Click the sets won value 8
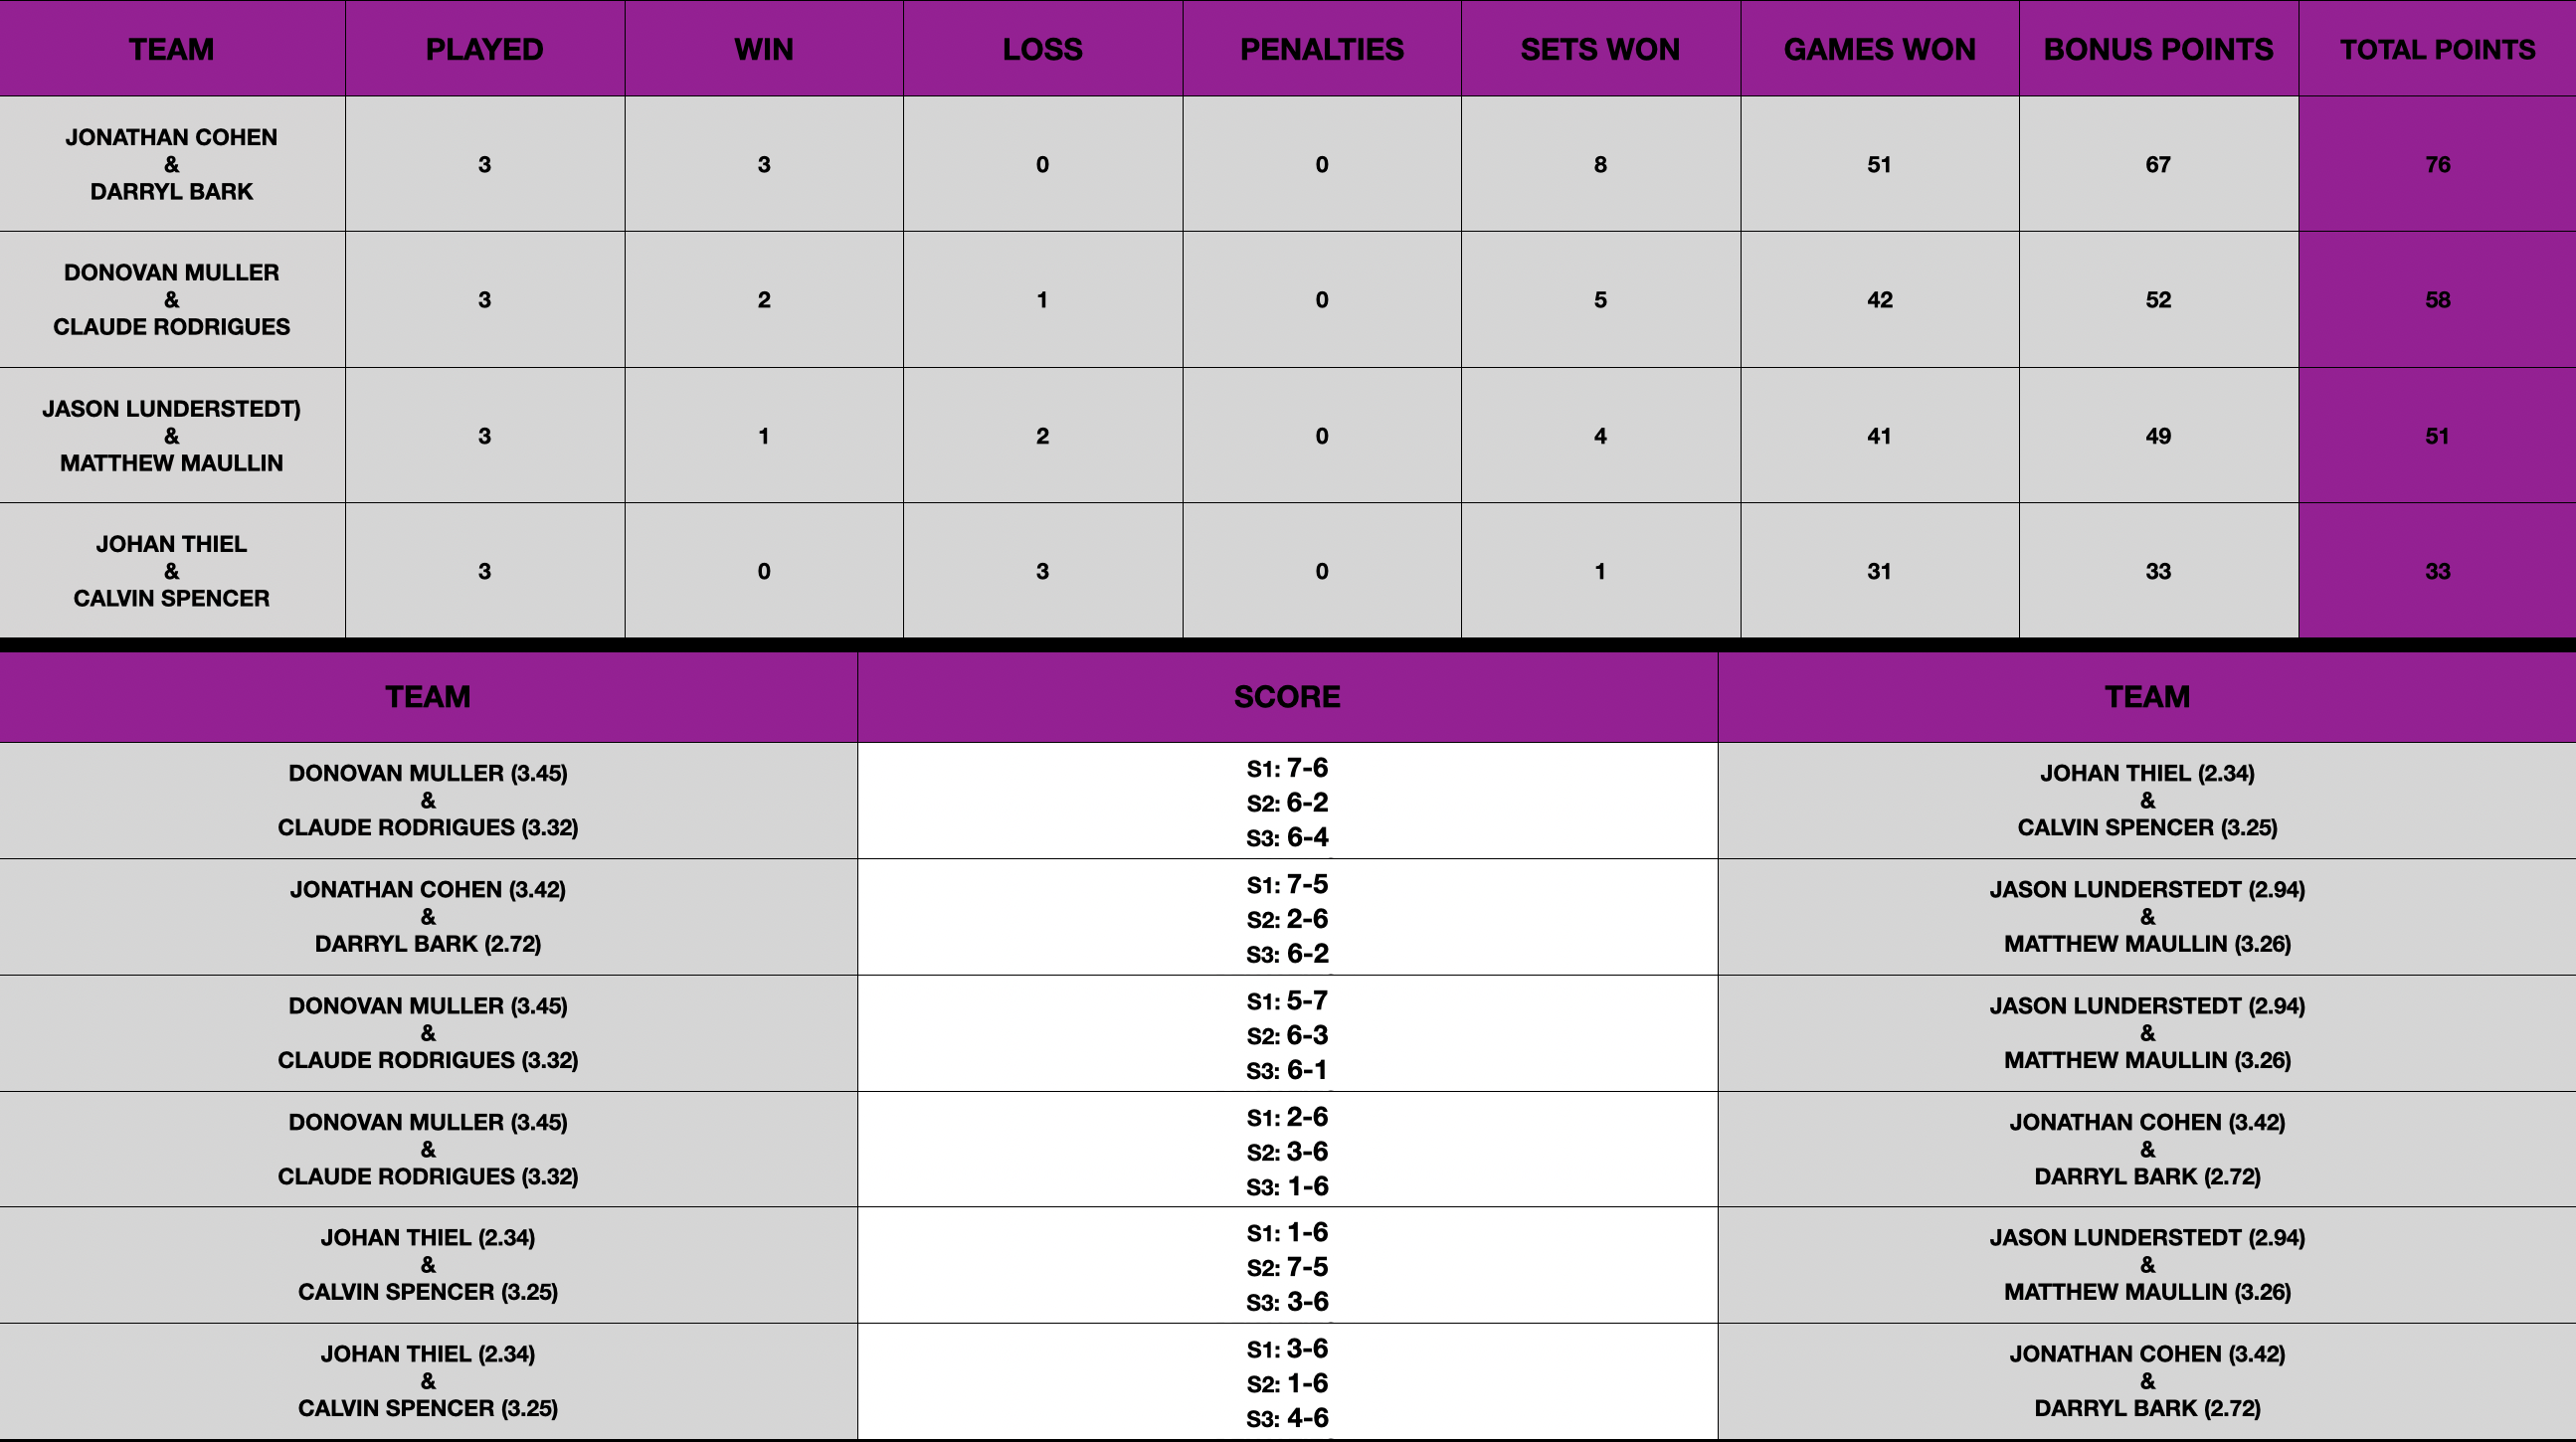2576x1442 pixels. pyautogui.click(x=1600, y=164)
